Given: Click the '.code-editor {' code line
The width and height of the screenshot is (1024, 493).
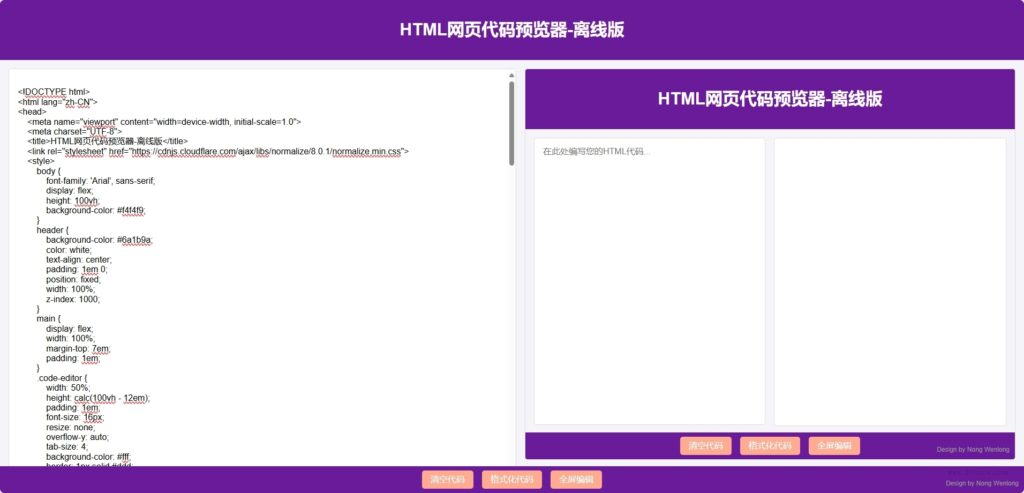Looking at the screenshot, I should (x=61, y=377).
